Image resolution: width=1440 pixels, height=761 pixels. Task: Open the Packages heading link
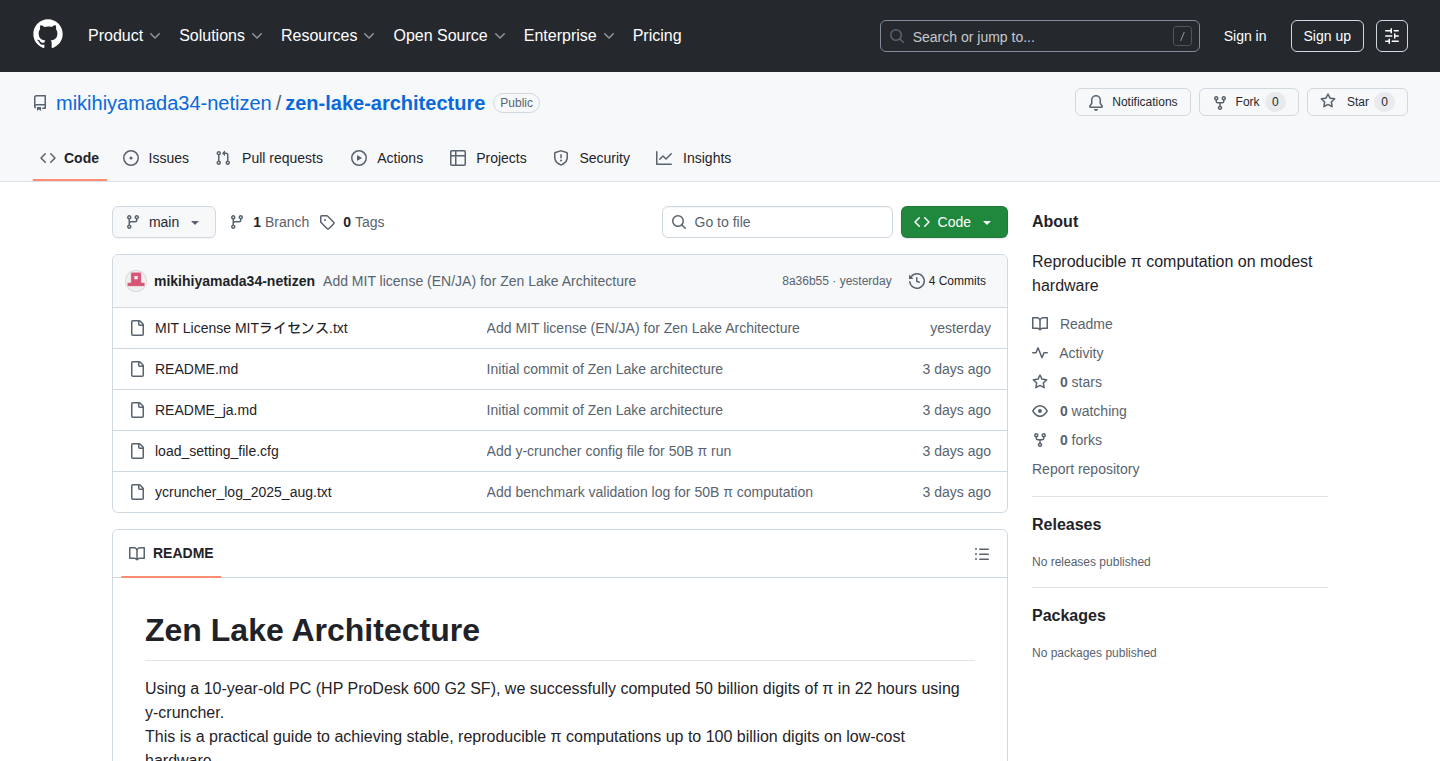pos(1069,615)
